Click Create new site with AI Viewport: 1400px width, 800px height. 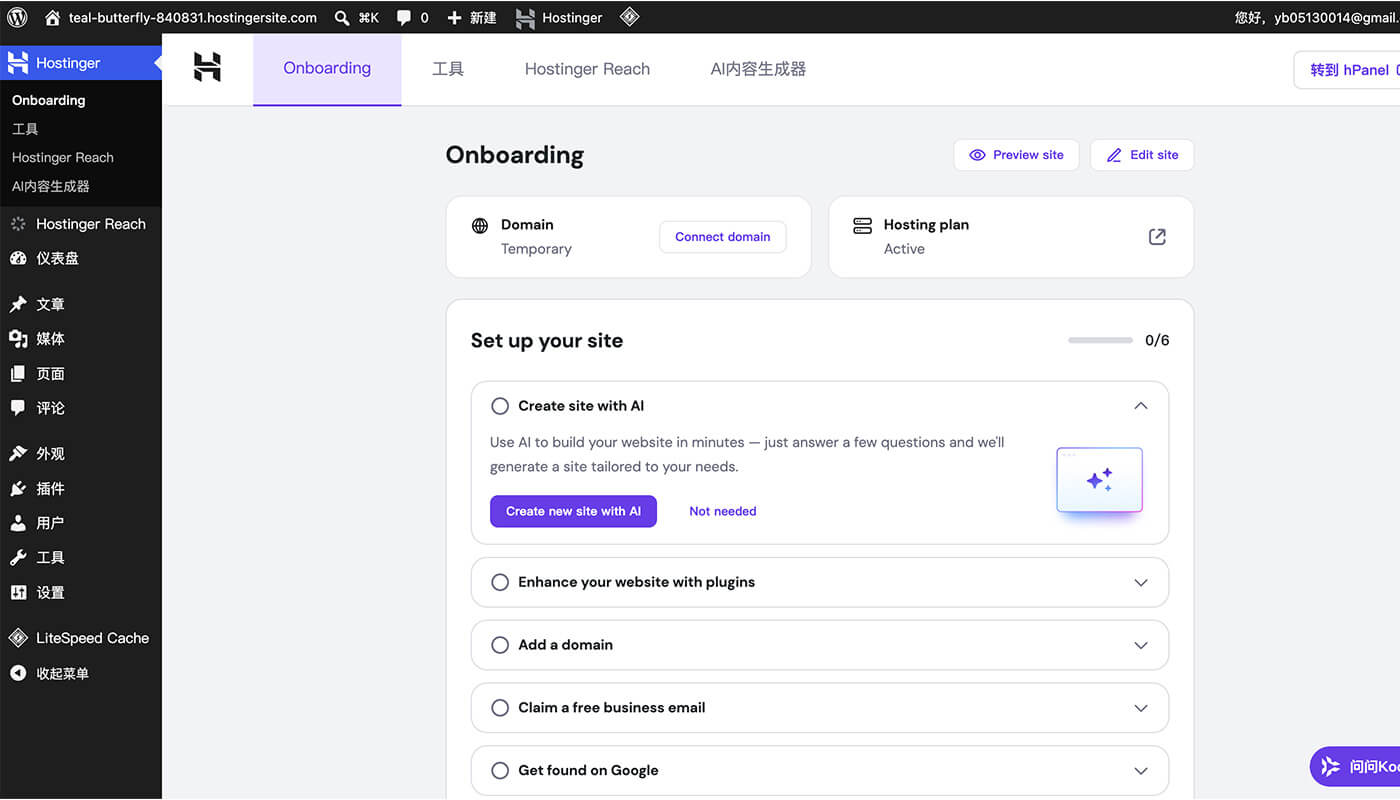point(573,511)
